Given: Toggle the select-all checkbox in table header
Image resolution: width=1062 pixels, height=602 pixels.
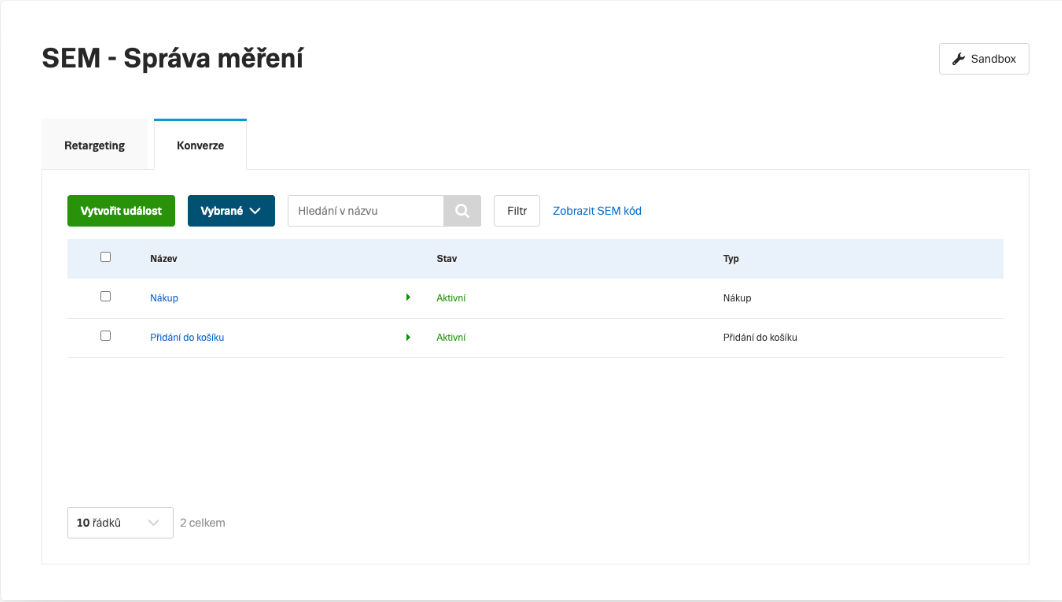Looking at the screenshot, I should click(106, 257).
